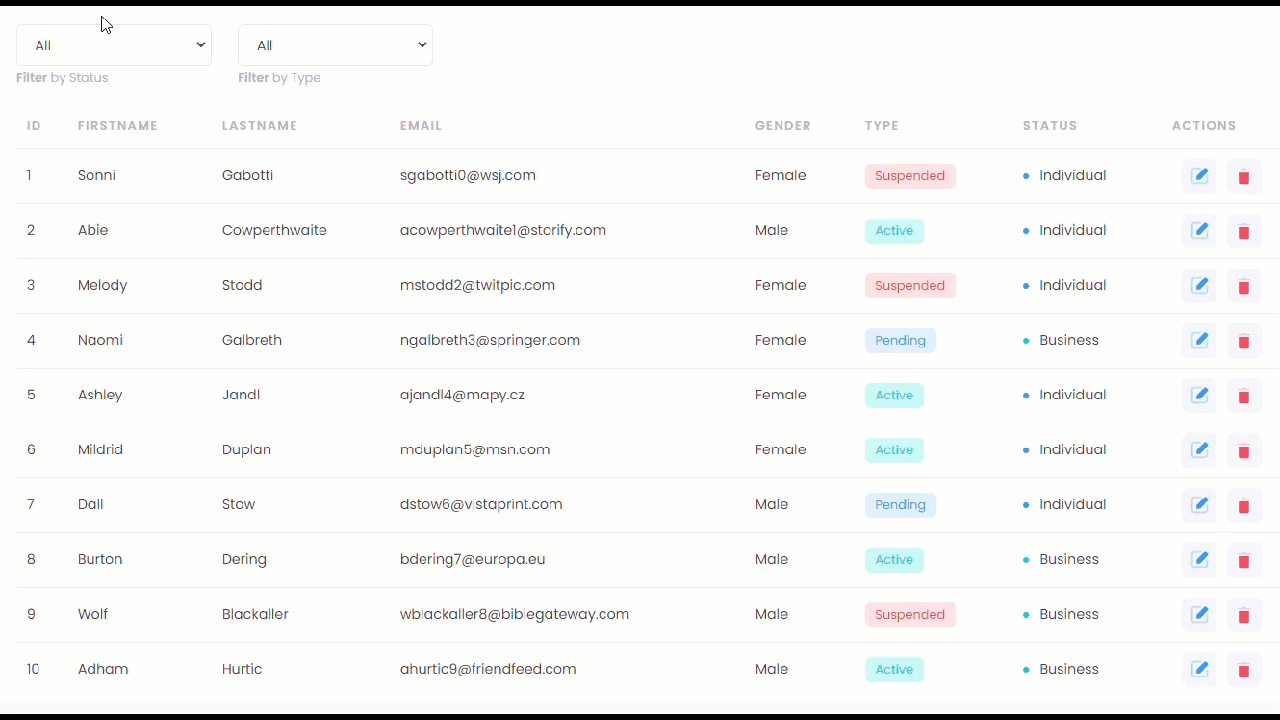This screenshot has width=1280, height=720.
Task: Sort by the Firstname column header
Action: (118, 126)
